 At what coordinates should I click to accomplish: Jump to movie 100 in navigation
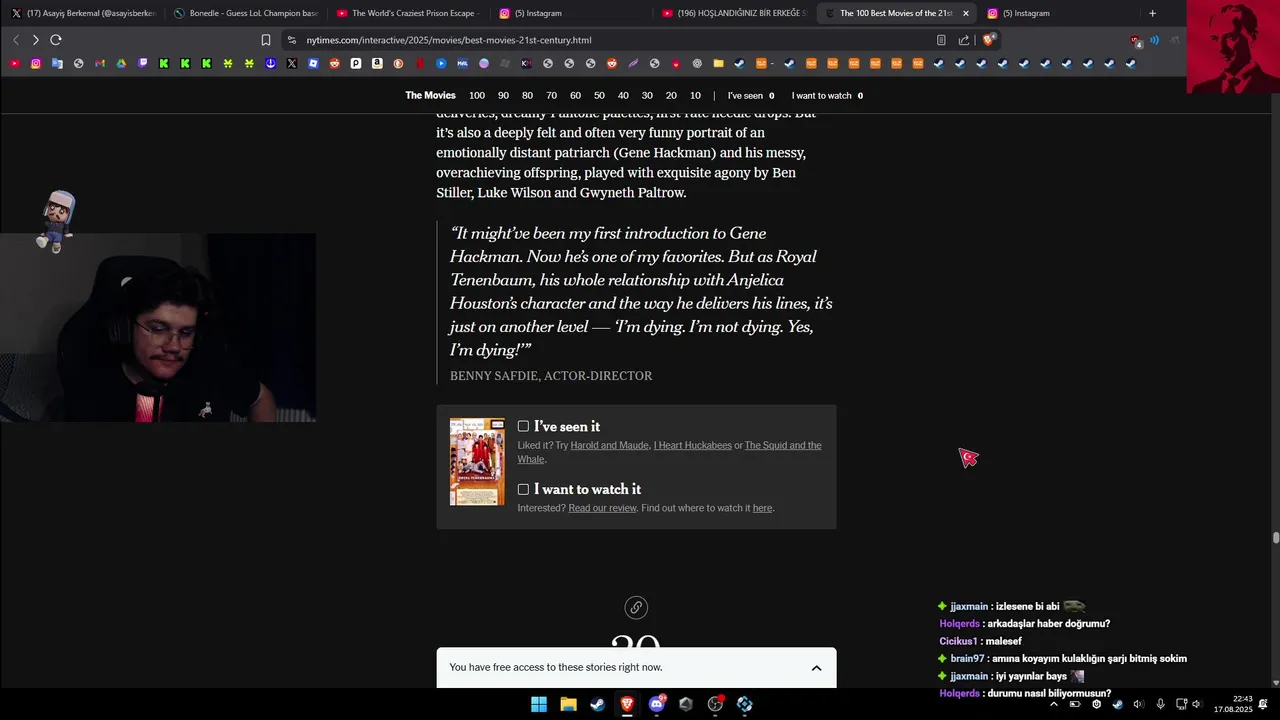[477, 96]
